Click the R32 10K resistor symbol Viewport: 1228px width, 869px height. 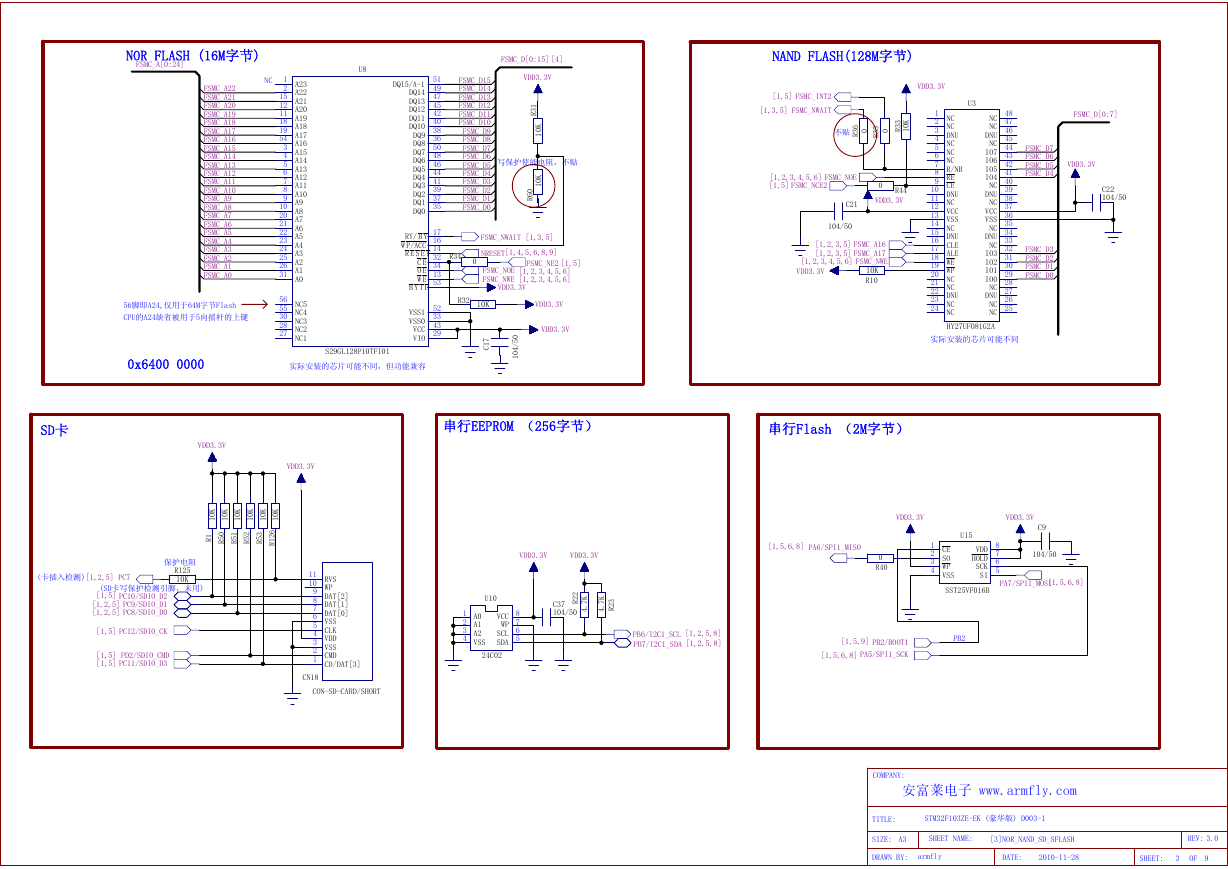pyautogui.click(x=484, y=304)
